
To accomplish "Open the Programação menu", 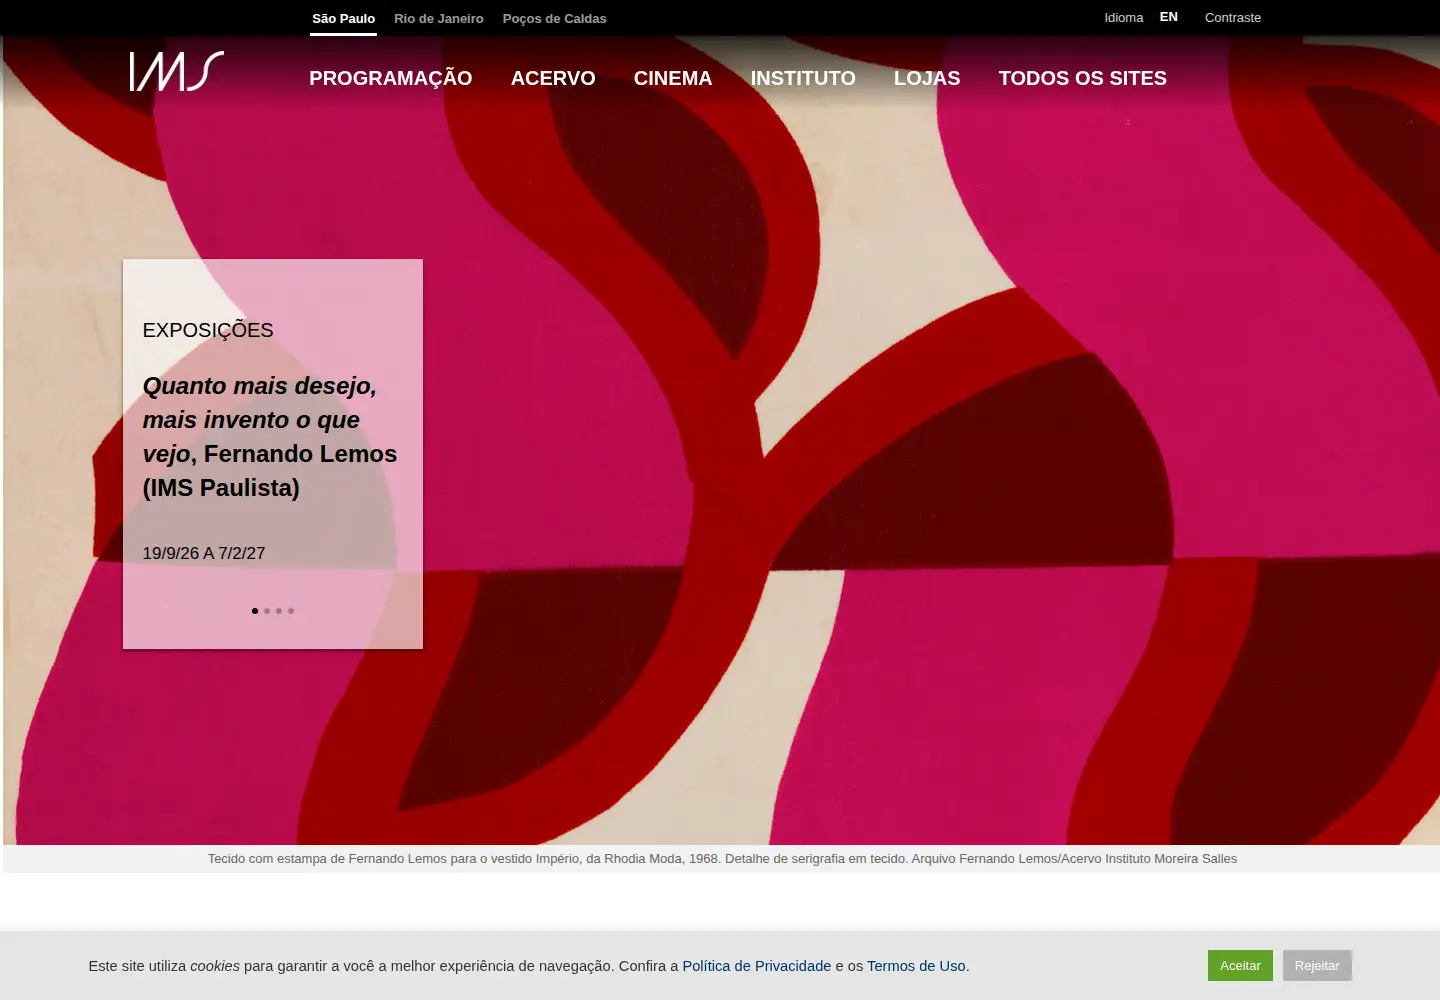I will (x=390, y=78).
